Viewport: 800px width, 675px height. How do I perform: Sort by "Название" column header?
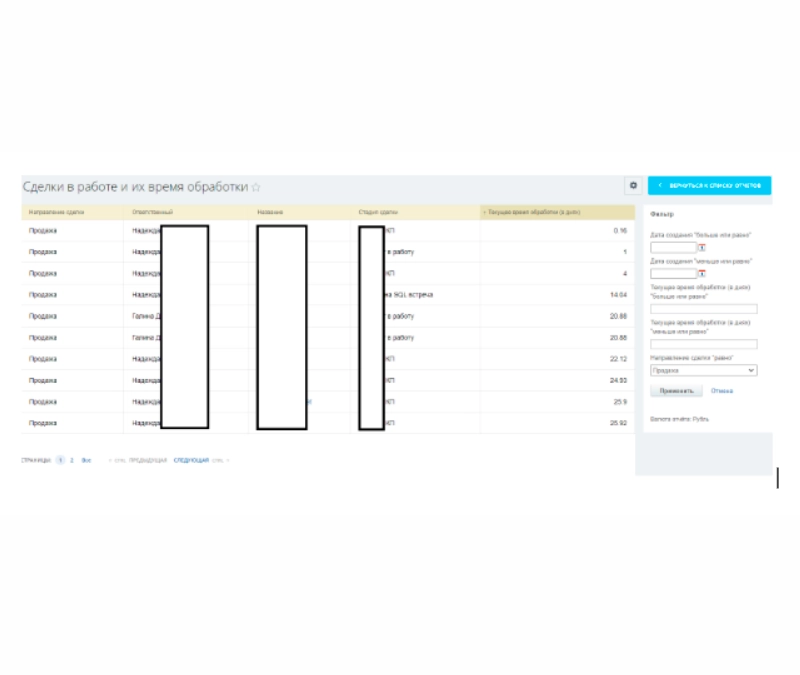[270, 212]
